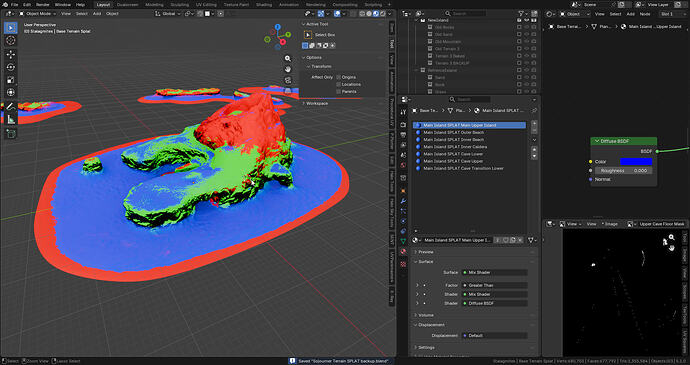This screenshot has width=690, height=365.
Task: Open the Texture properties checker tab
Action: [403, 264]
